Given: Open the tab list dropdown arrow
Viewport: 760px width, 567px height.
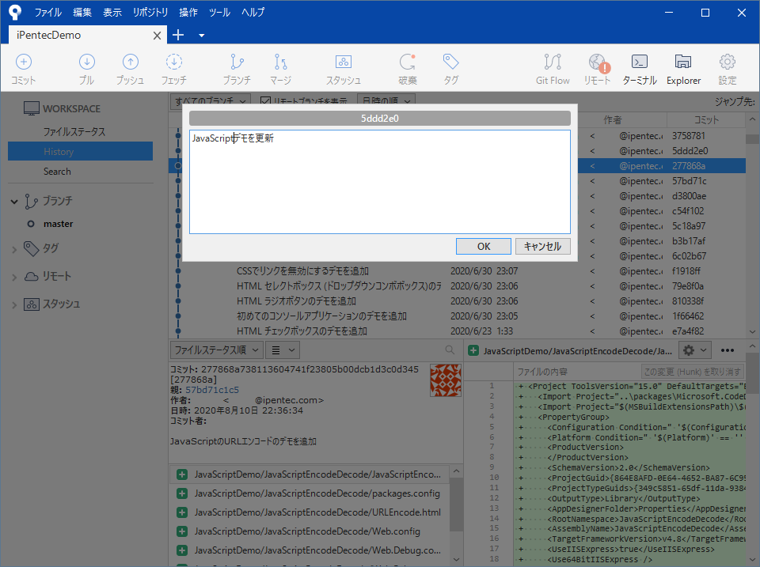Looking at the screenshot, I should [x=202, y=35].
